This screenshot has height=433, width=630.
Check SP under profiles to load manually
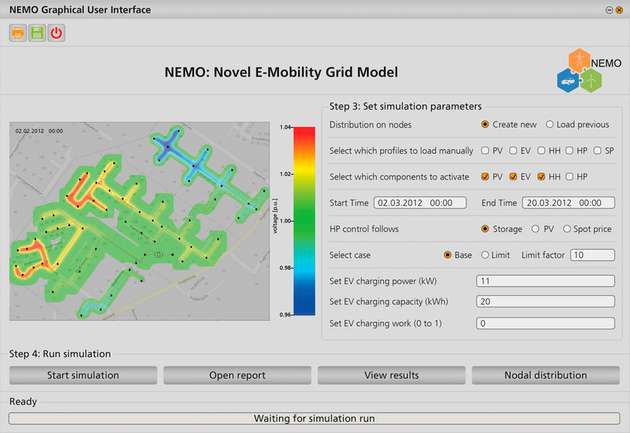[597, 151]
